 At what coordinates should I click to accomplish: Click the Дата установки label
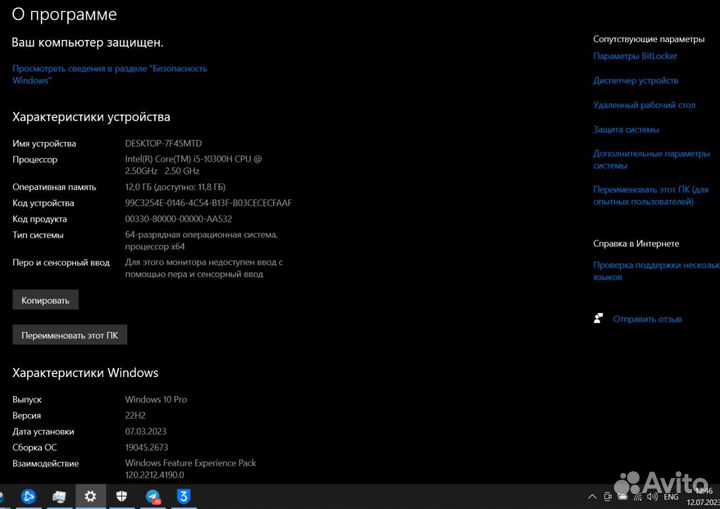point(43,431)
